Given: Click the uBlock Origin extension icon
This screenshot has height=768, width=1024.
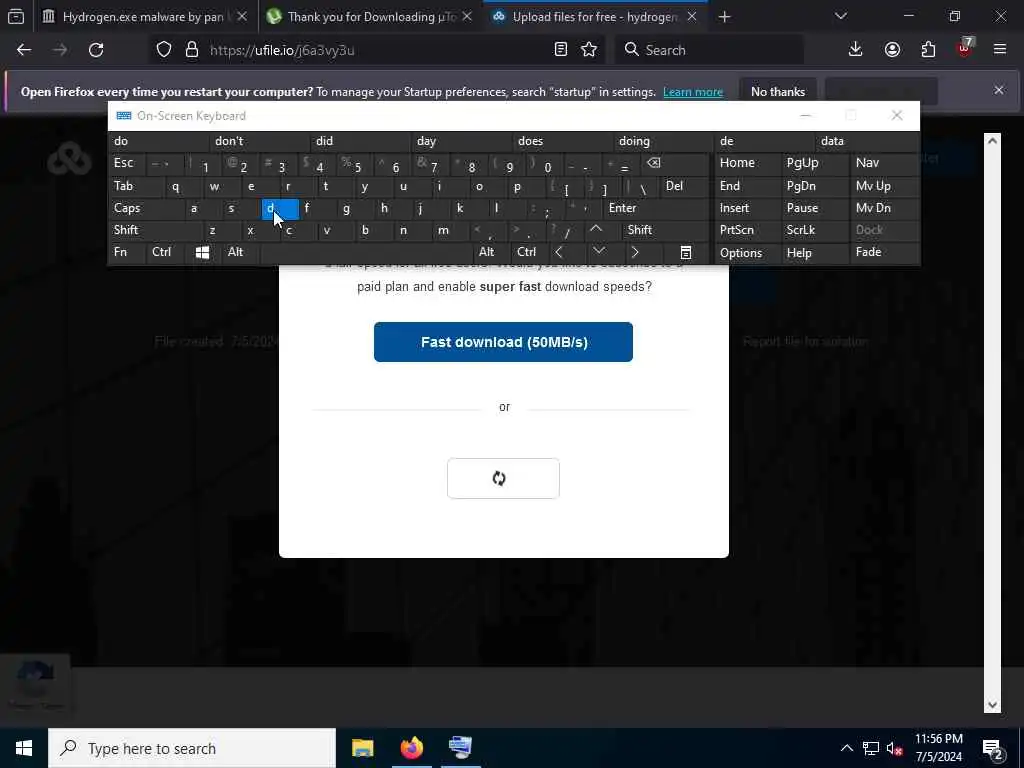Looking at the screenshot, I should click(x=965, y=48).
